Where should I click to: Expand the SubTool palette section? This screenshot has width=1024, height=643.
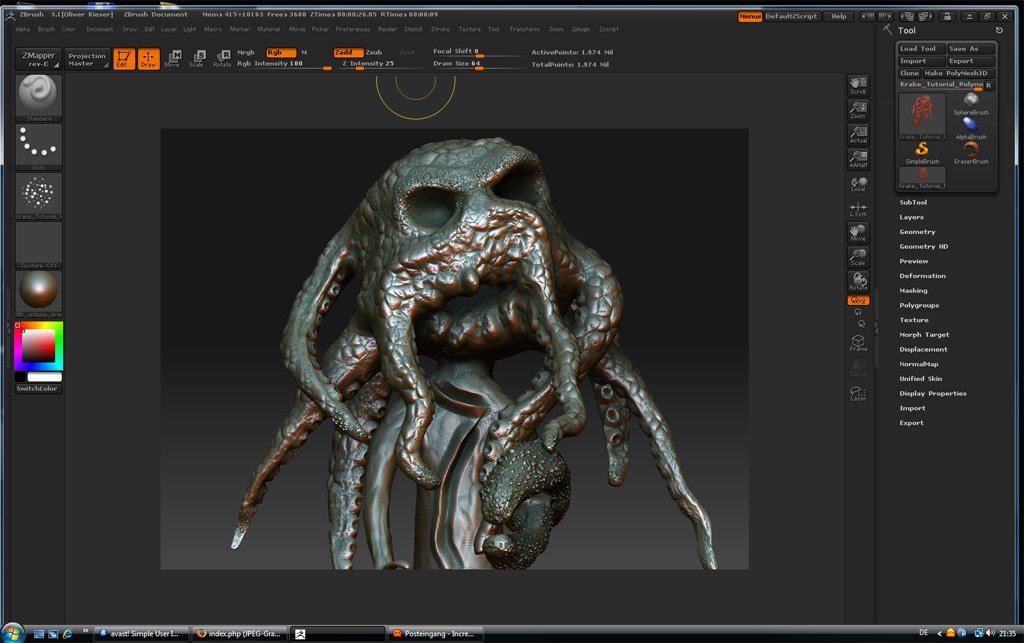(x=913, y=202)
